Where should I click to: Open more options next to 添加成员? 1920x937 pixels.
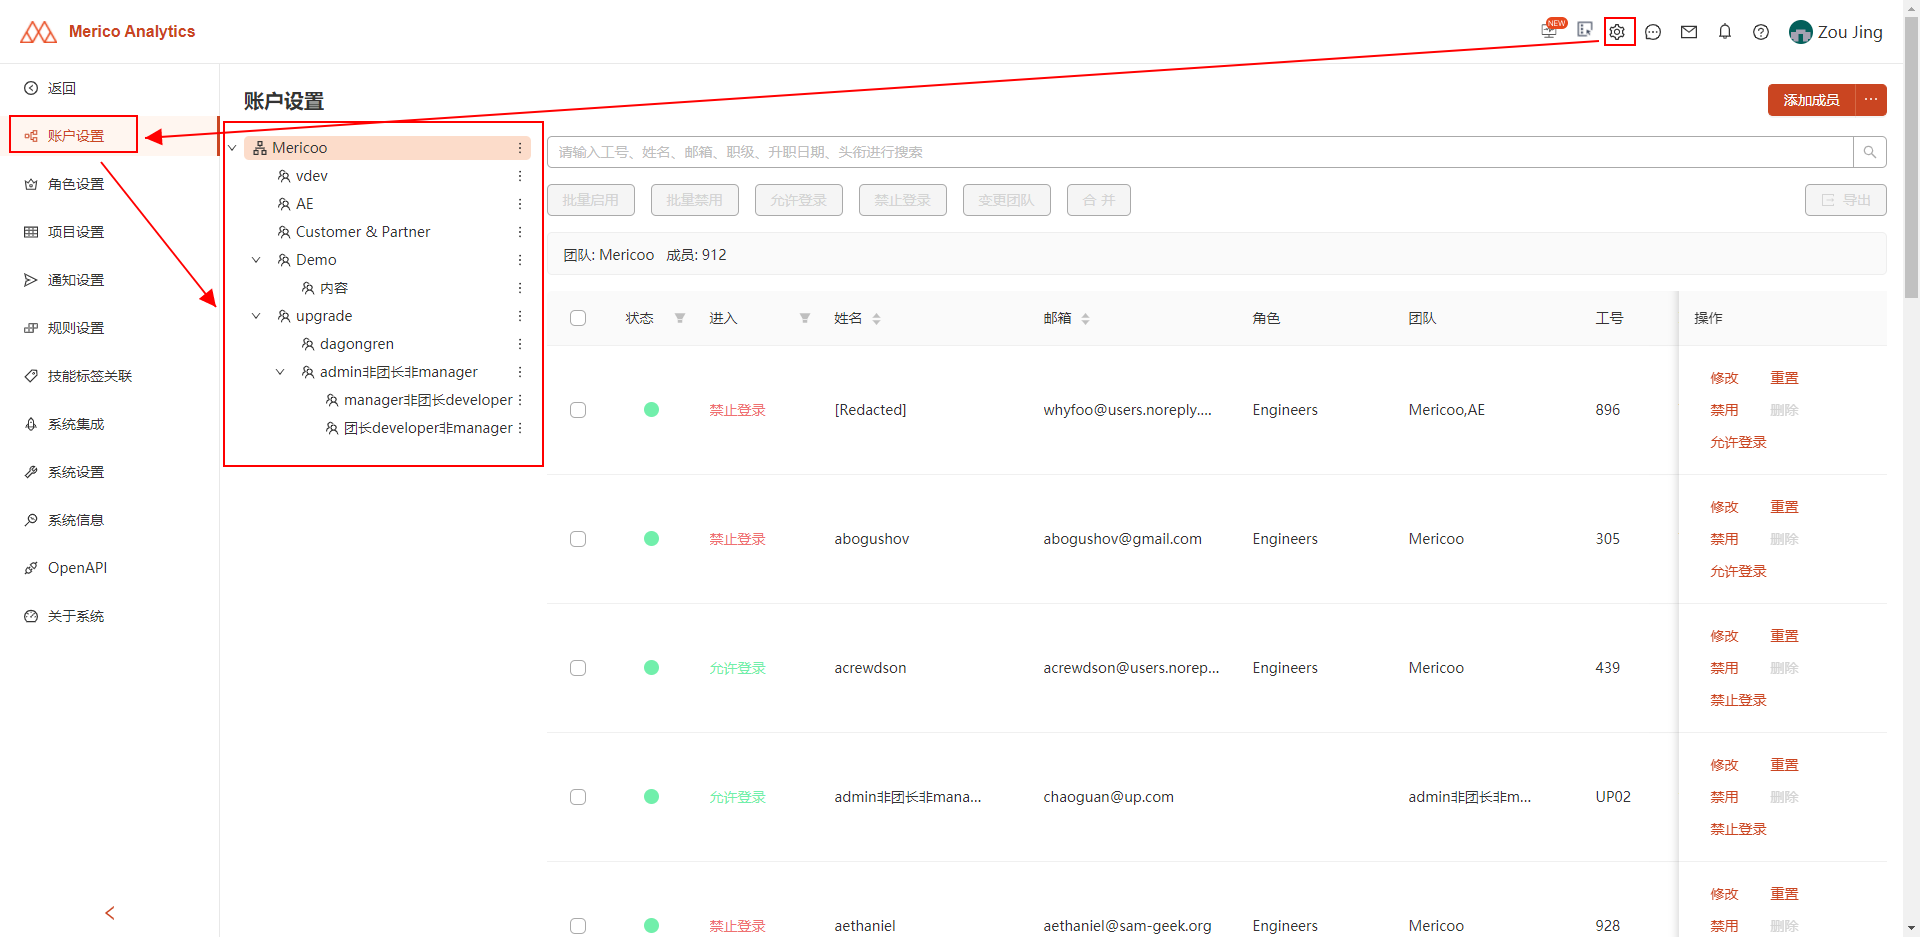point(1871,100)
